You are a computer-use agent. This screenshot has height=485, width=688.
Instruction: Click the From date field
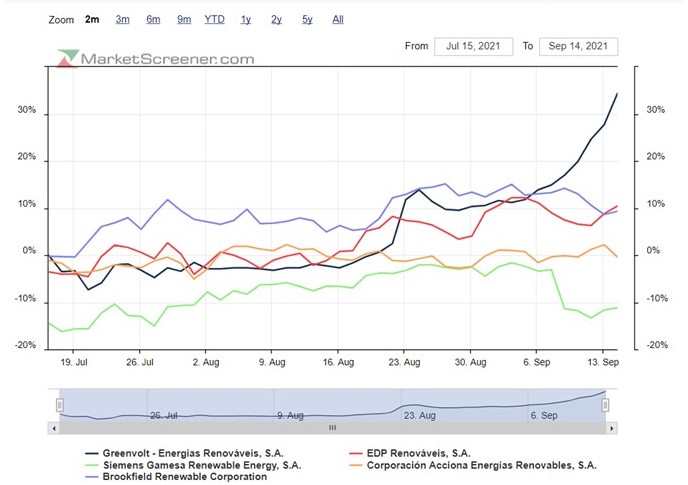coord(473,47)
